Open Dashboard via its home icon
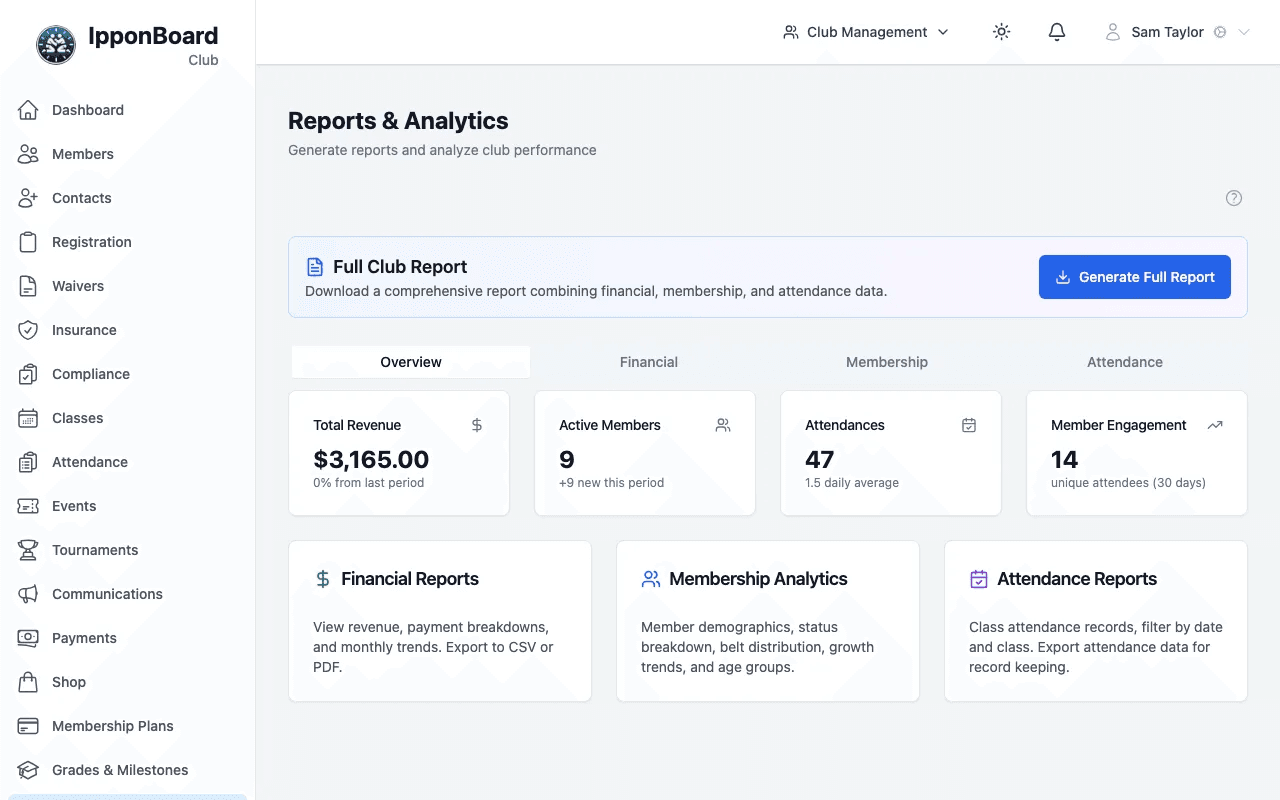Viewport: 1280px width, 800px height. (x=28, y=110)
